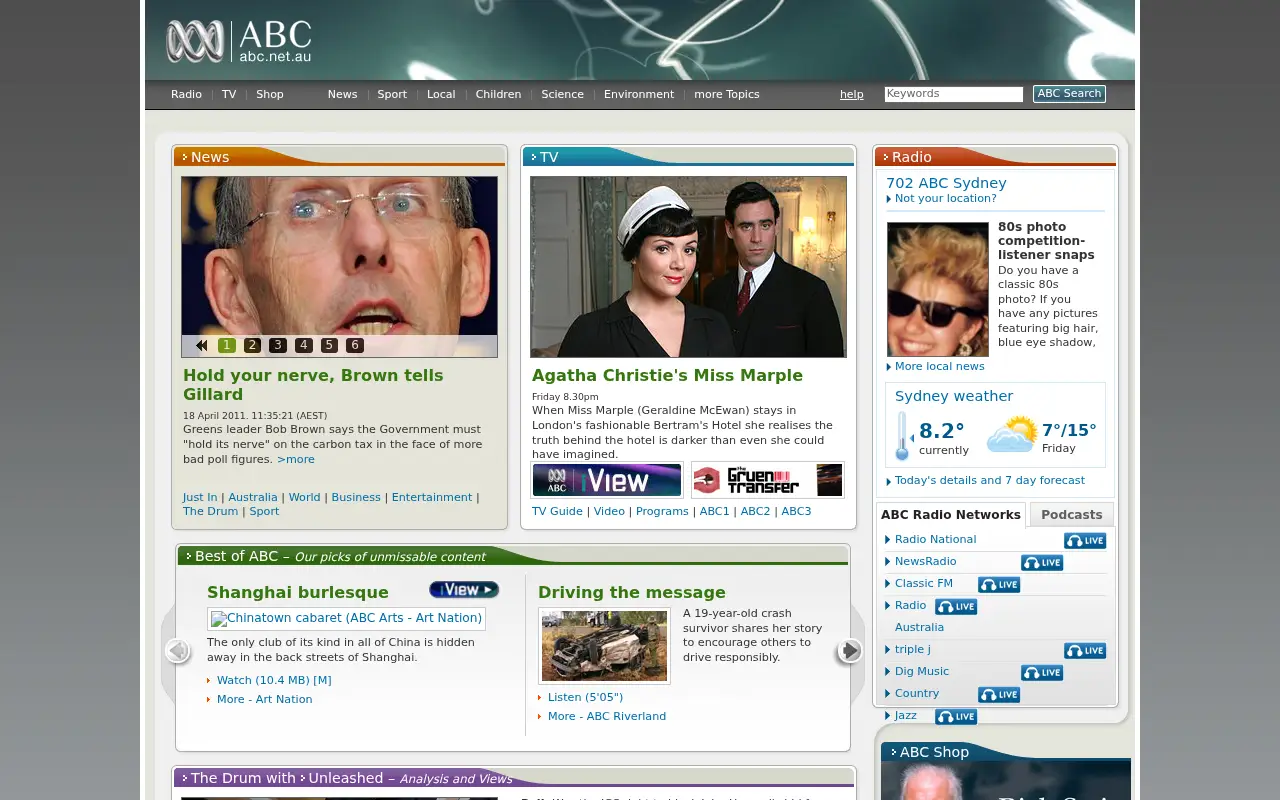
Task: Open Hold your nerve, Brown tells Gillard headline
Action: [313, 384]
